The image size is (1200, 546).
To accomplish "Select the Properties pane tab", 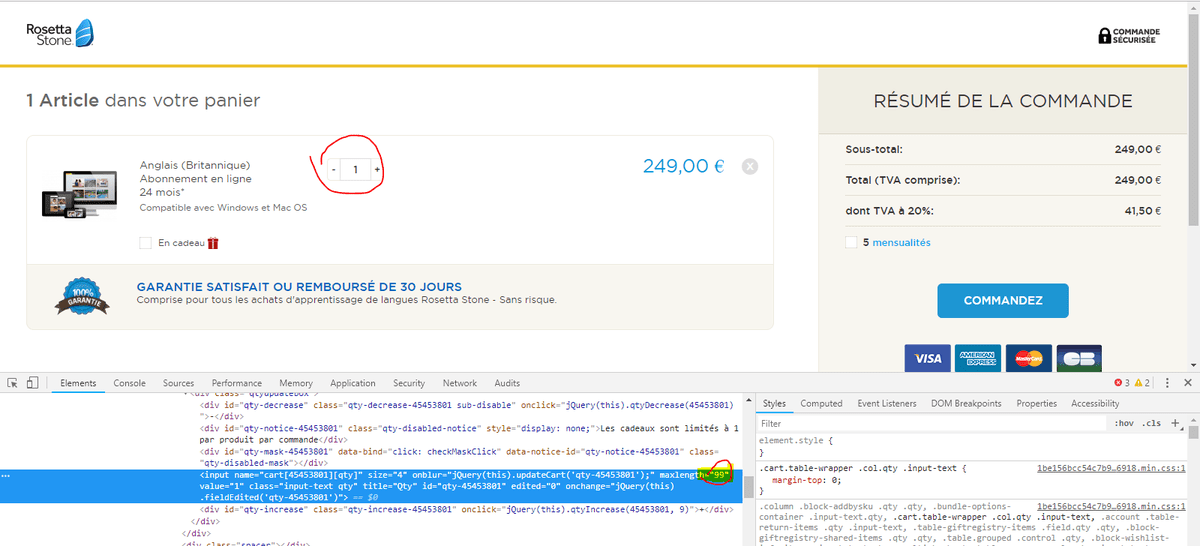I will [1037, 404].
